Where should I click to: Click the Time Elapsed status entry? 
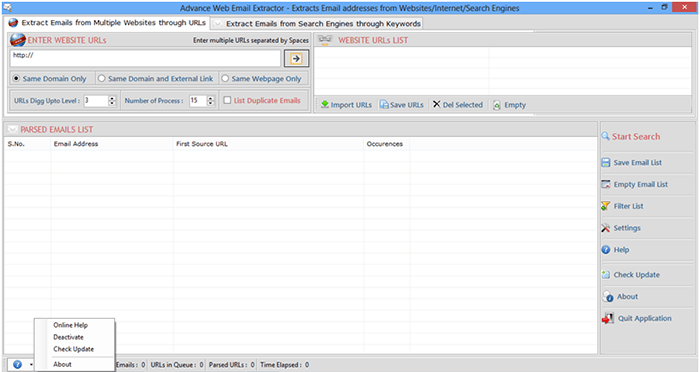[x=284, y=364]
